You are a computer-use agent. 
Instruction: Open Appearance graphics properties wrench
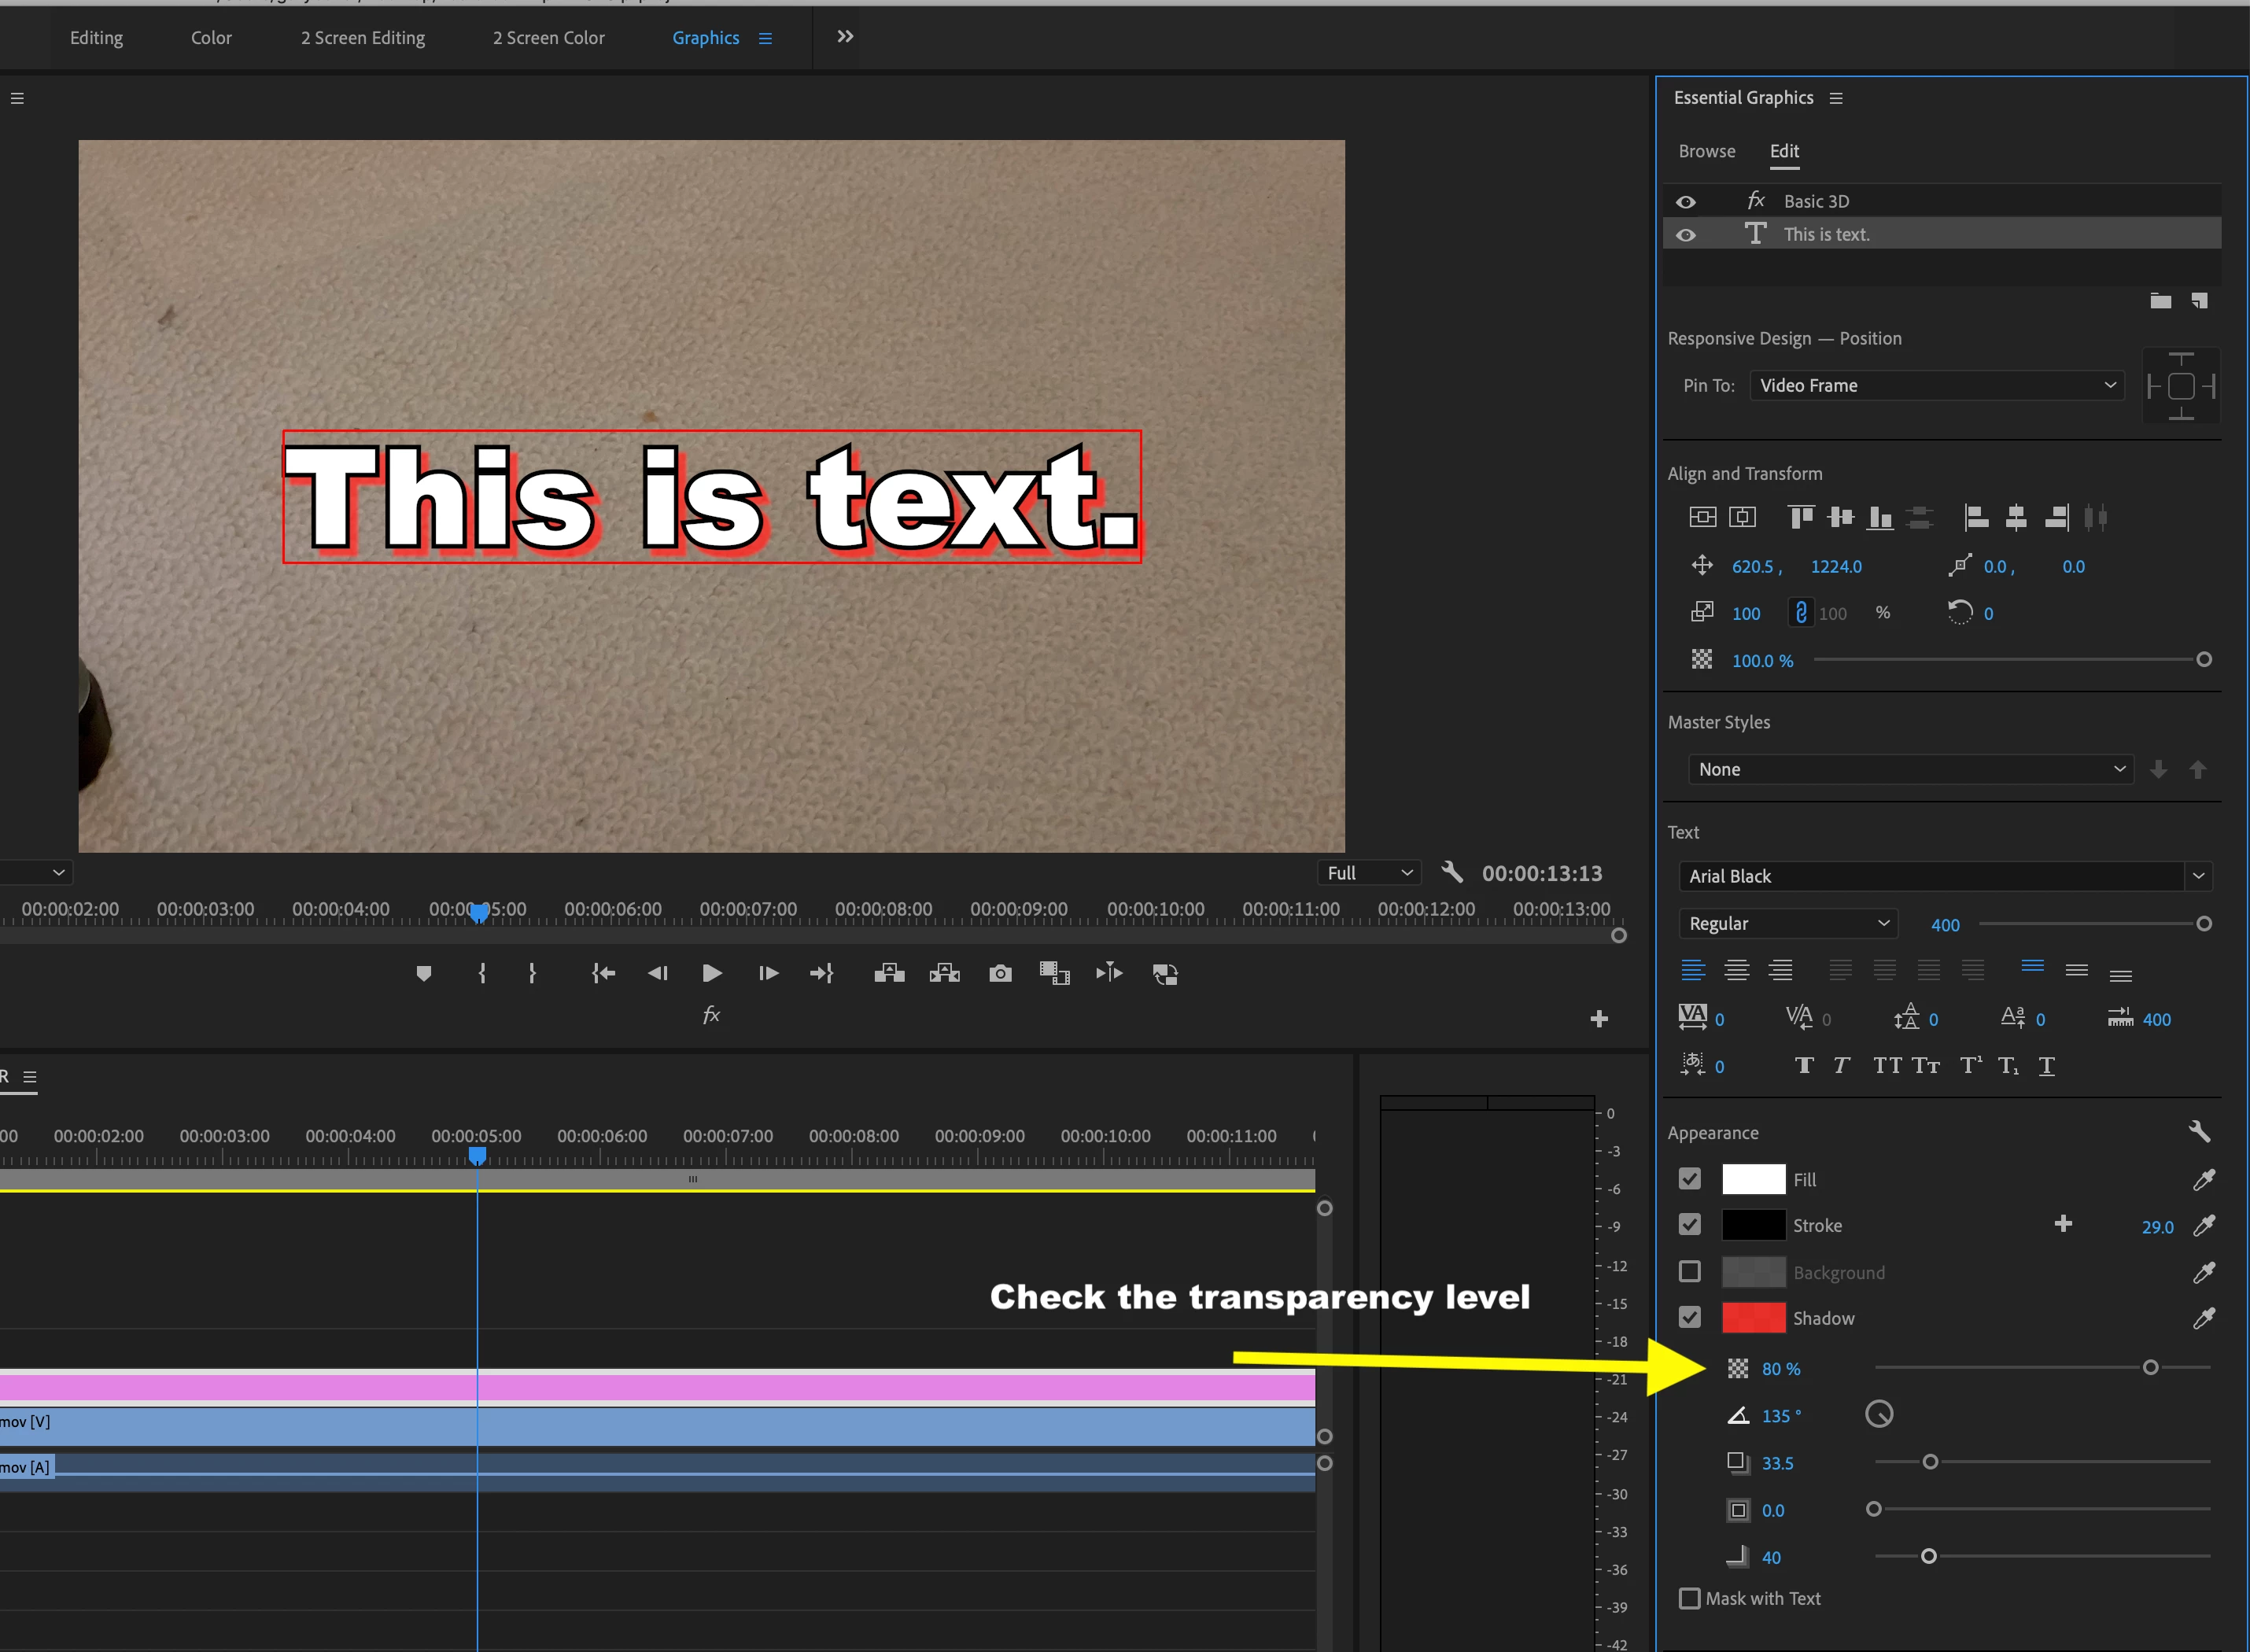click(x=2199, y=1131)
